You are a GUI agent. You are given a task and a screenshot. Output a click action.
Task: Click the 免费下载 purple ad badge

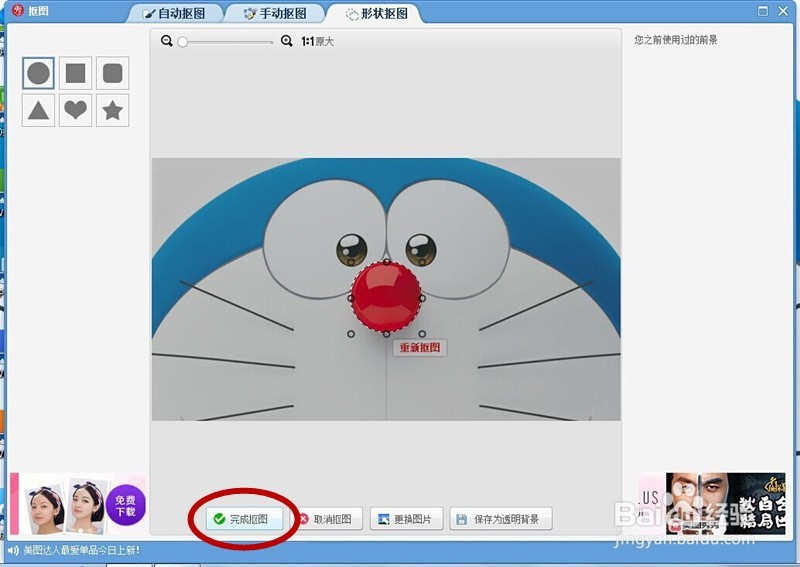(126, 505)
